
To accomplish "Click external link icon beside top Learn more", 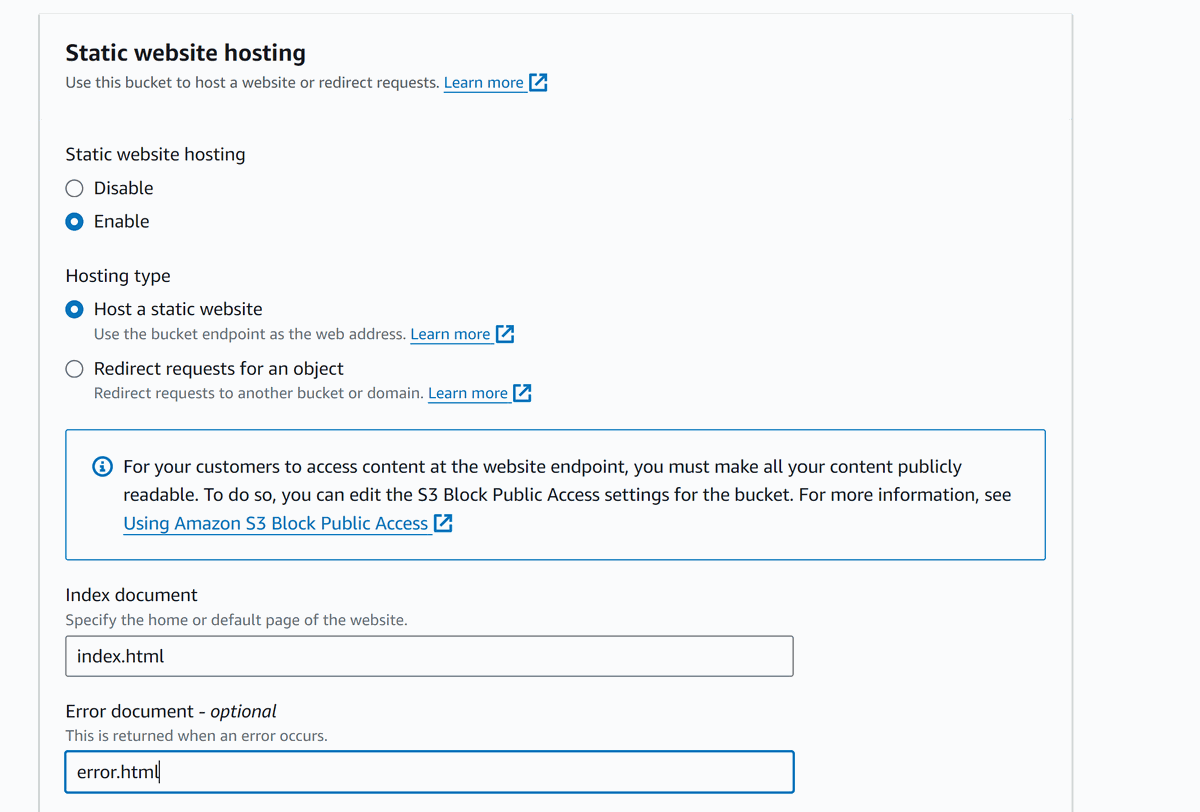I will click(x=538, y=83).
